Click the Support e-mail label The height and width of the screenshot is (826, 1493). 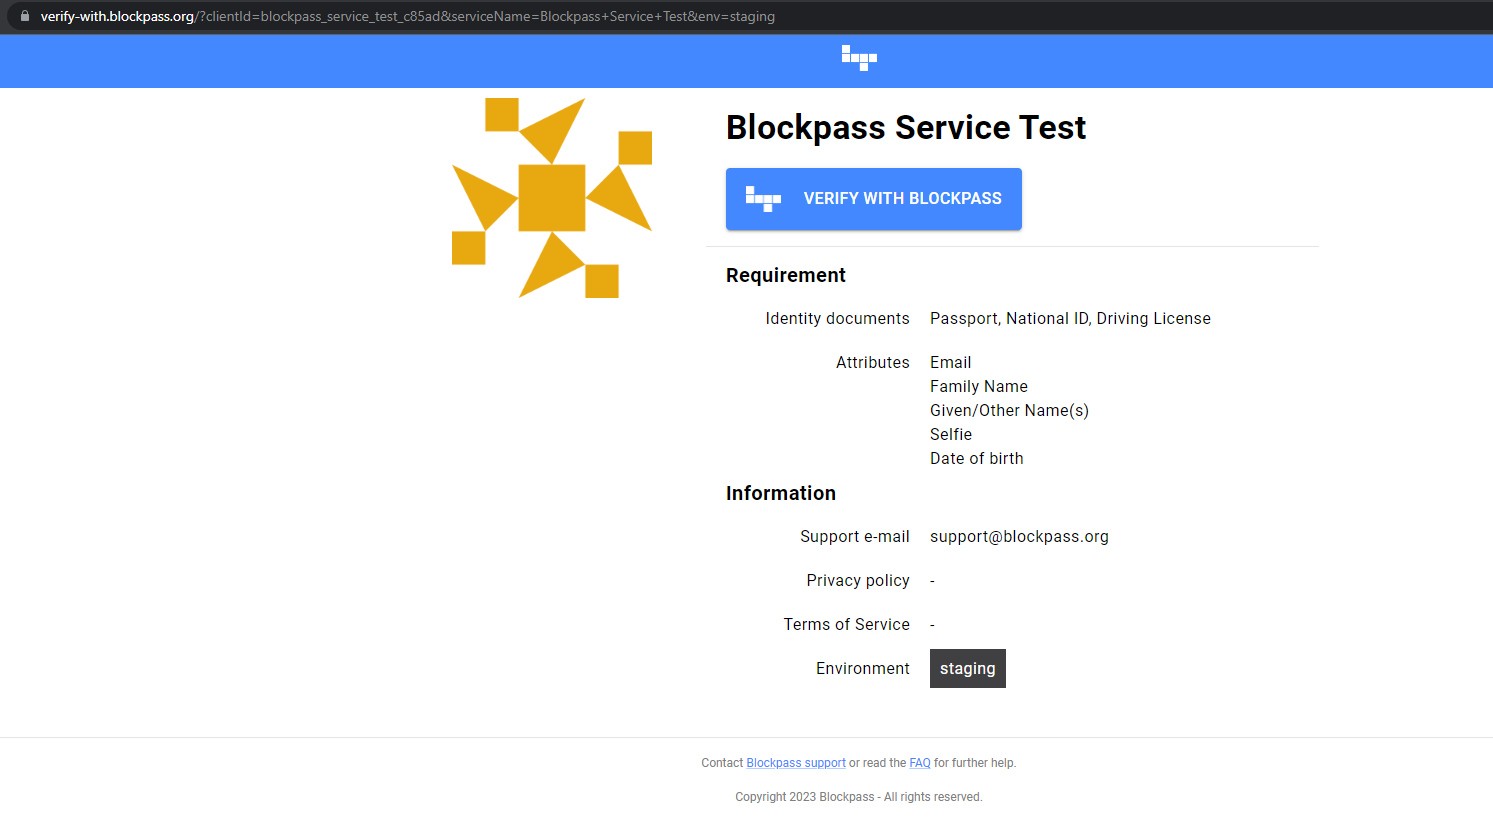click(x=855, y=536)
